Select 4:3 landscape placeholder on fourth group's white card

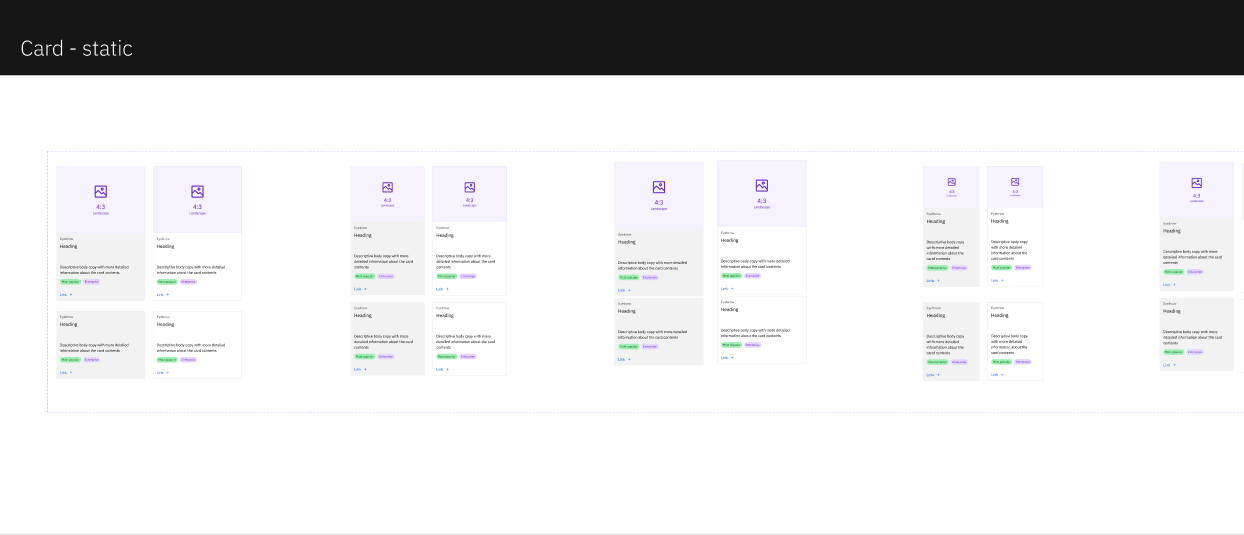pyautogui.click(x=1015, y=192)
